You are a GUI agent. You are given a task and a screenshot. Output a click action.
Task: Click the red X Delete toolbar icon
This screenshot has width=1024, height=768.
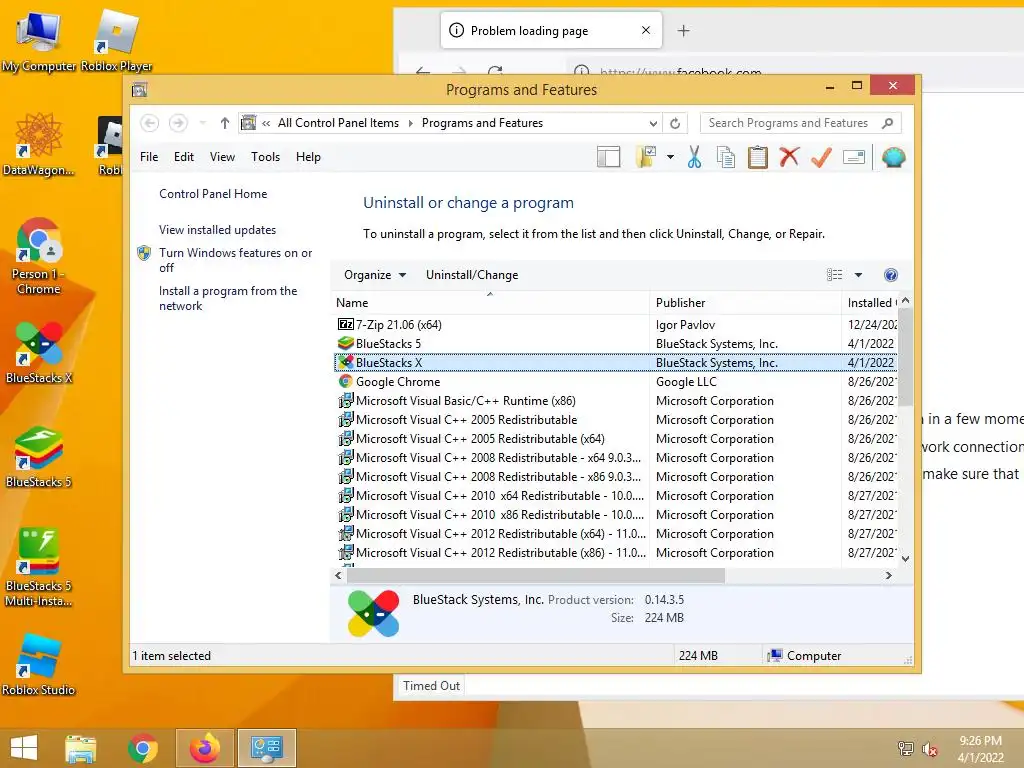pyautogui.click(x=789, y=157)
